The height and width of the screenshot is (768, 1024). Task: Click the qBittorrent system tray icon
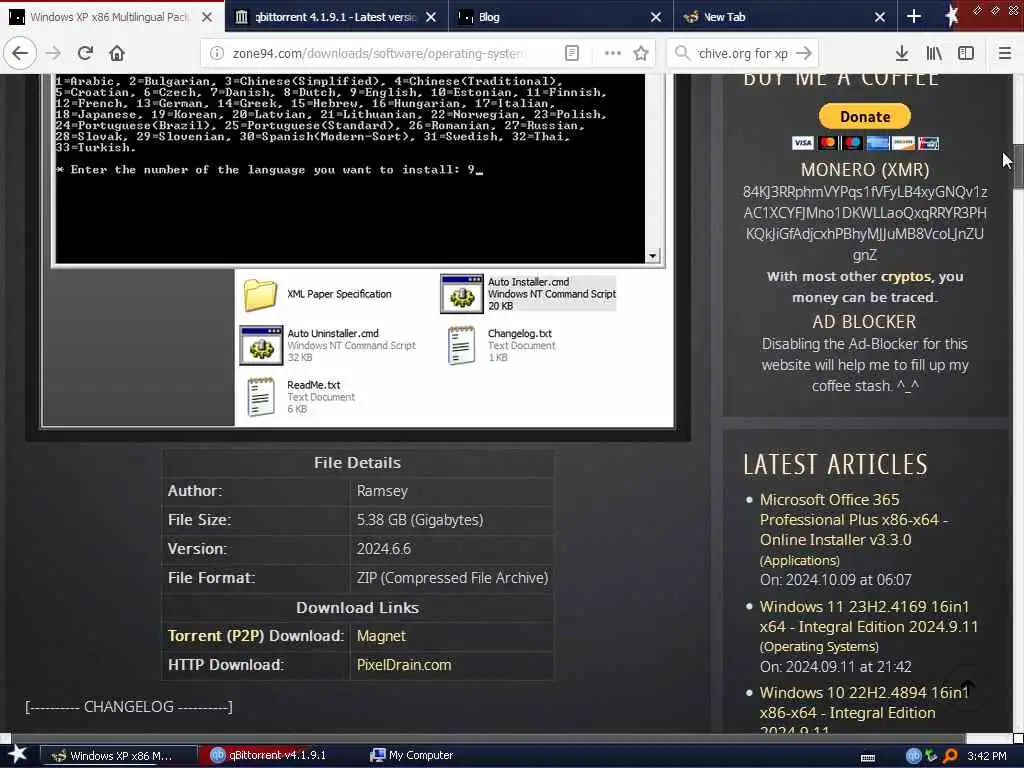coord(913,756)
